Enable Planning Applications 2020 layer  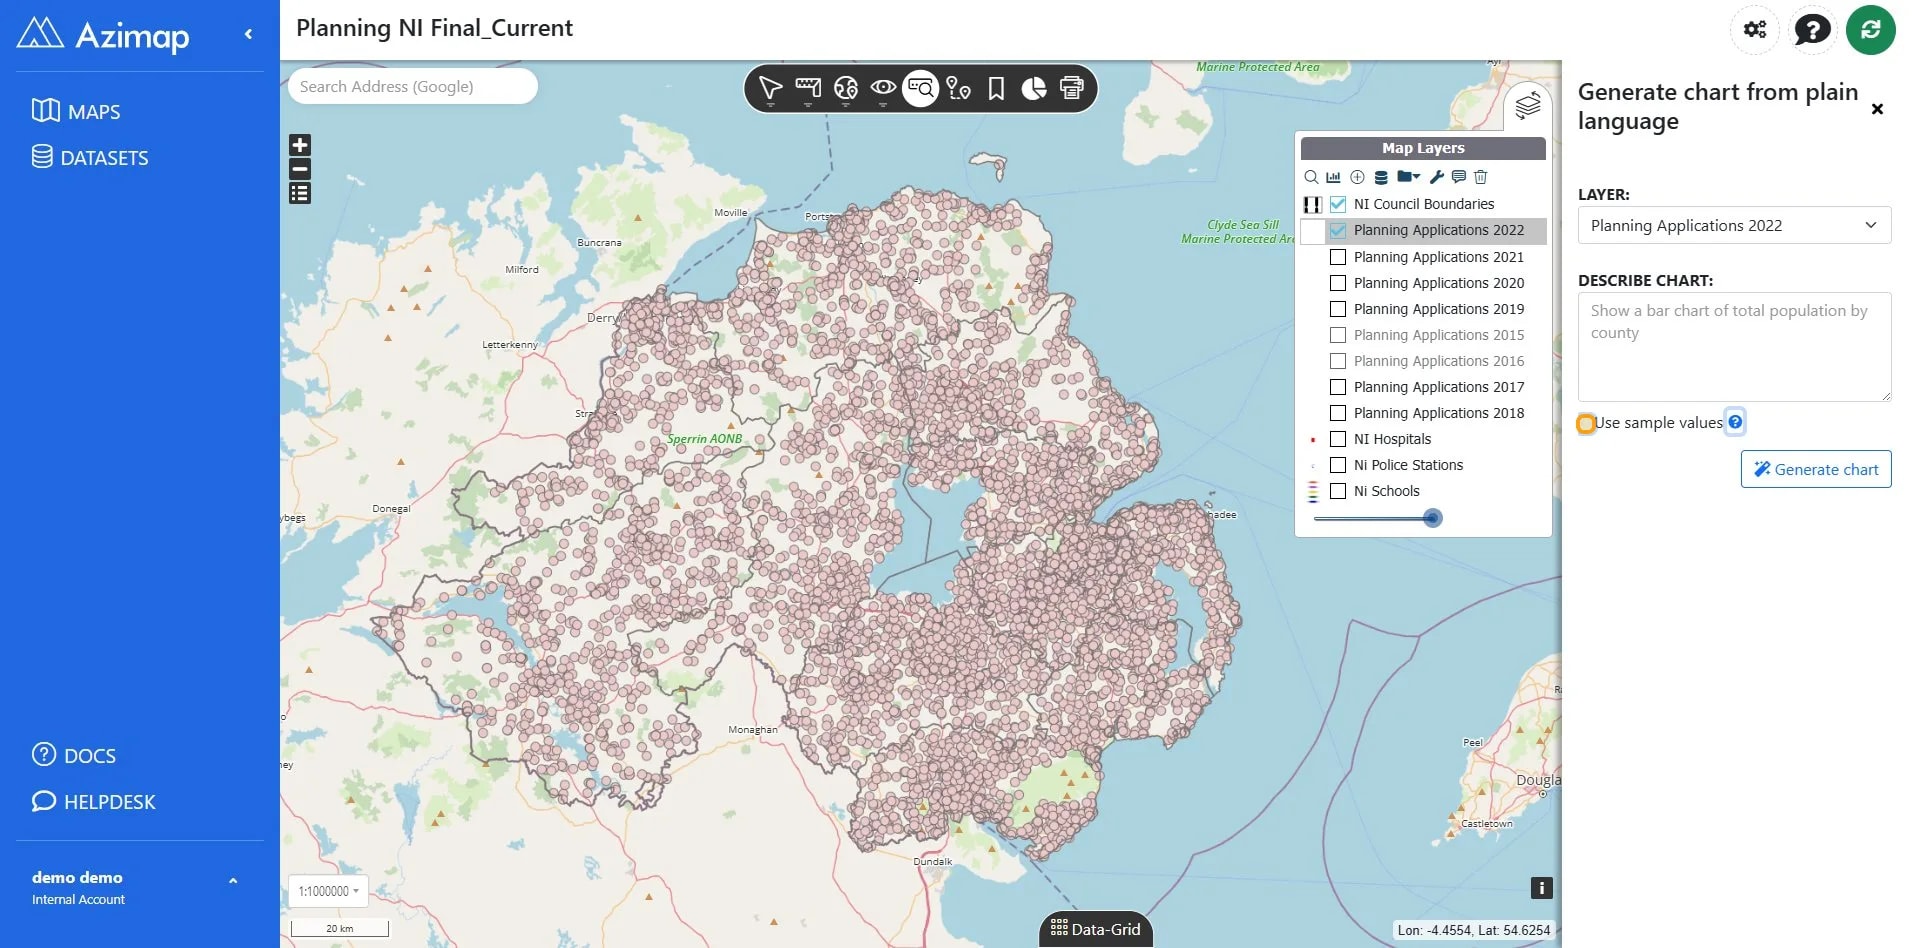1338,283
